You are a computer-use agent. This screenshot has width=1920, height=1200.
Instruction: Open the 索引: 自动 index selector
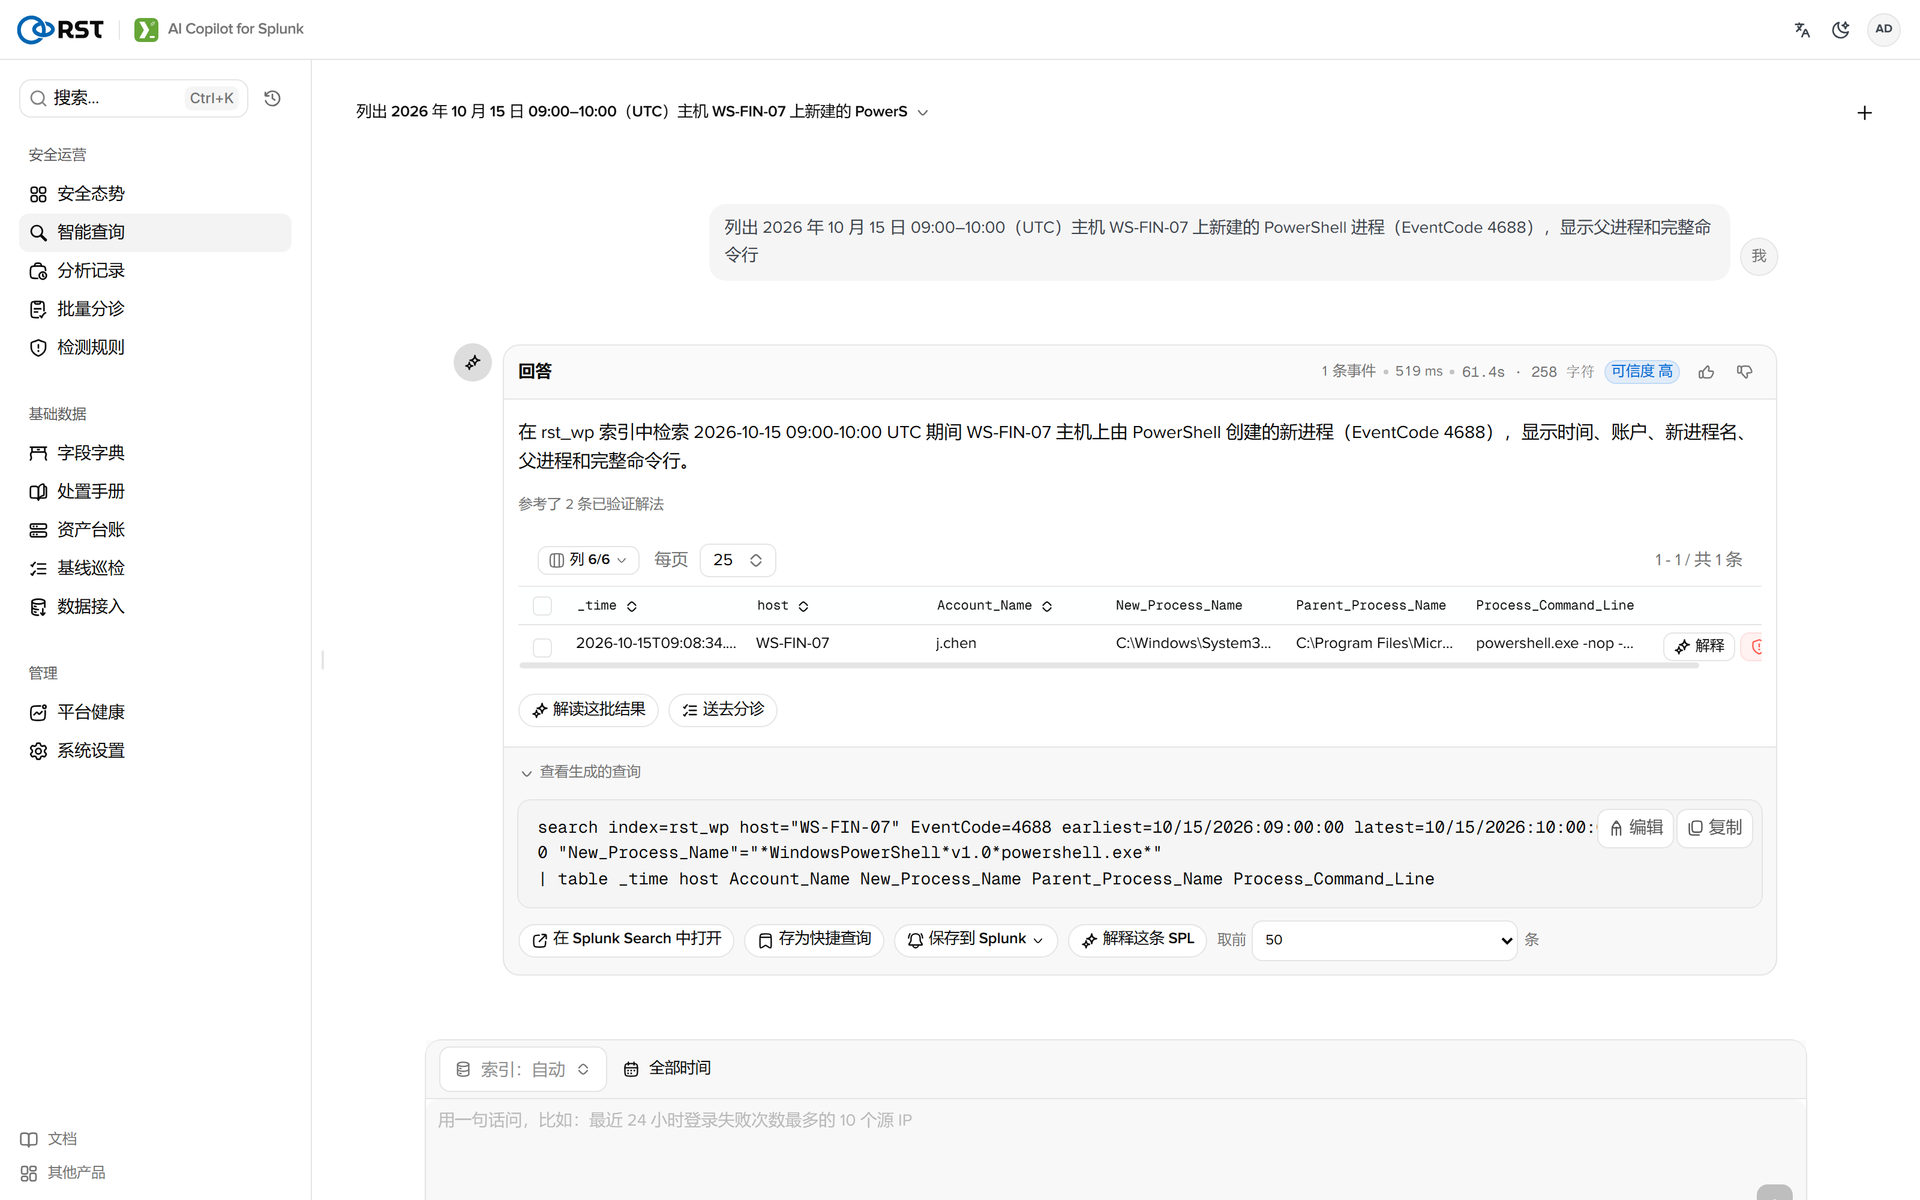[x=522, y=1069]
